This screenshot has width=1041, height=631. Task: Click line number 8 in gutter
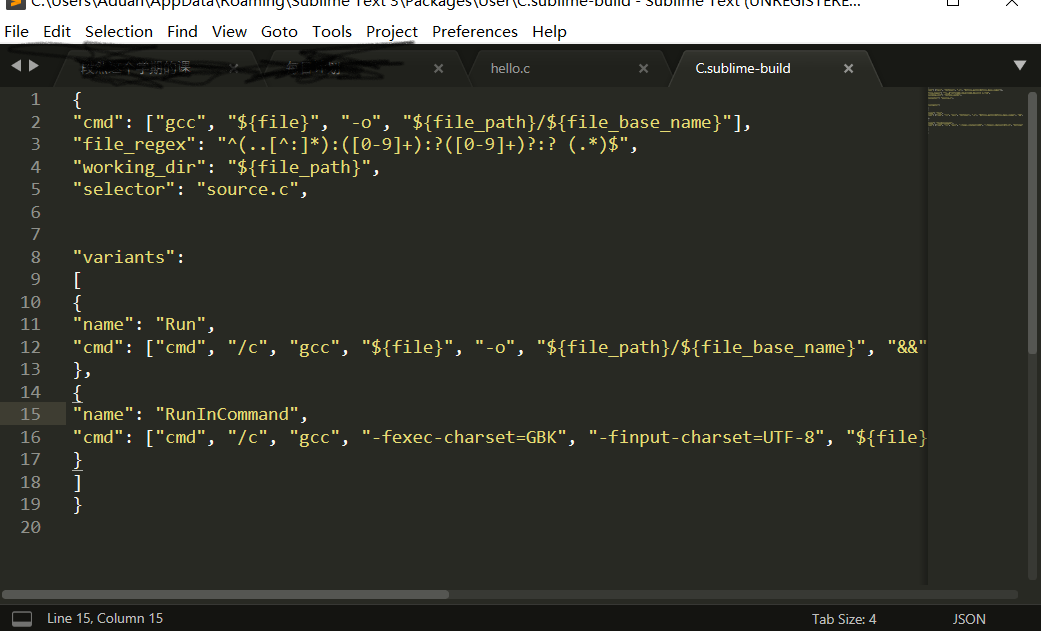35,257
